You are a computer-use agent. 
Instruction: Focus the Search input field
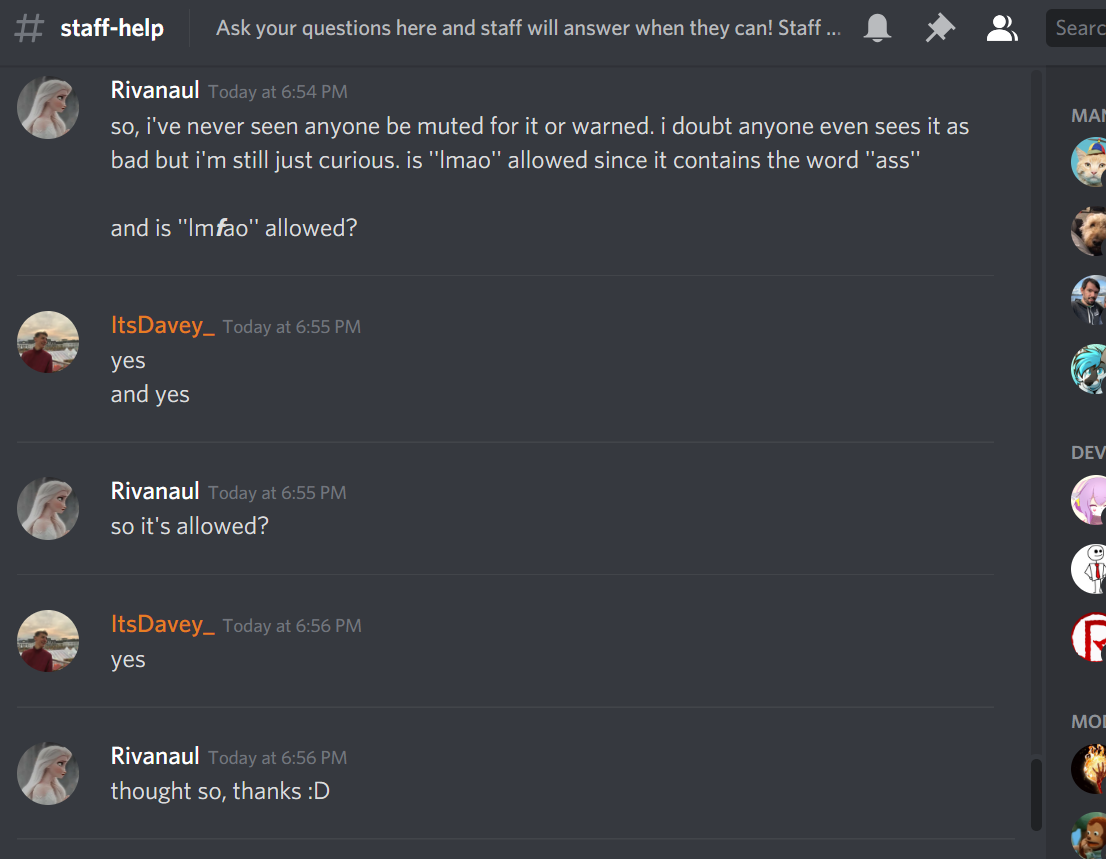click(x=1076, y=28)
